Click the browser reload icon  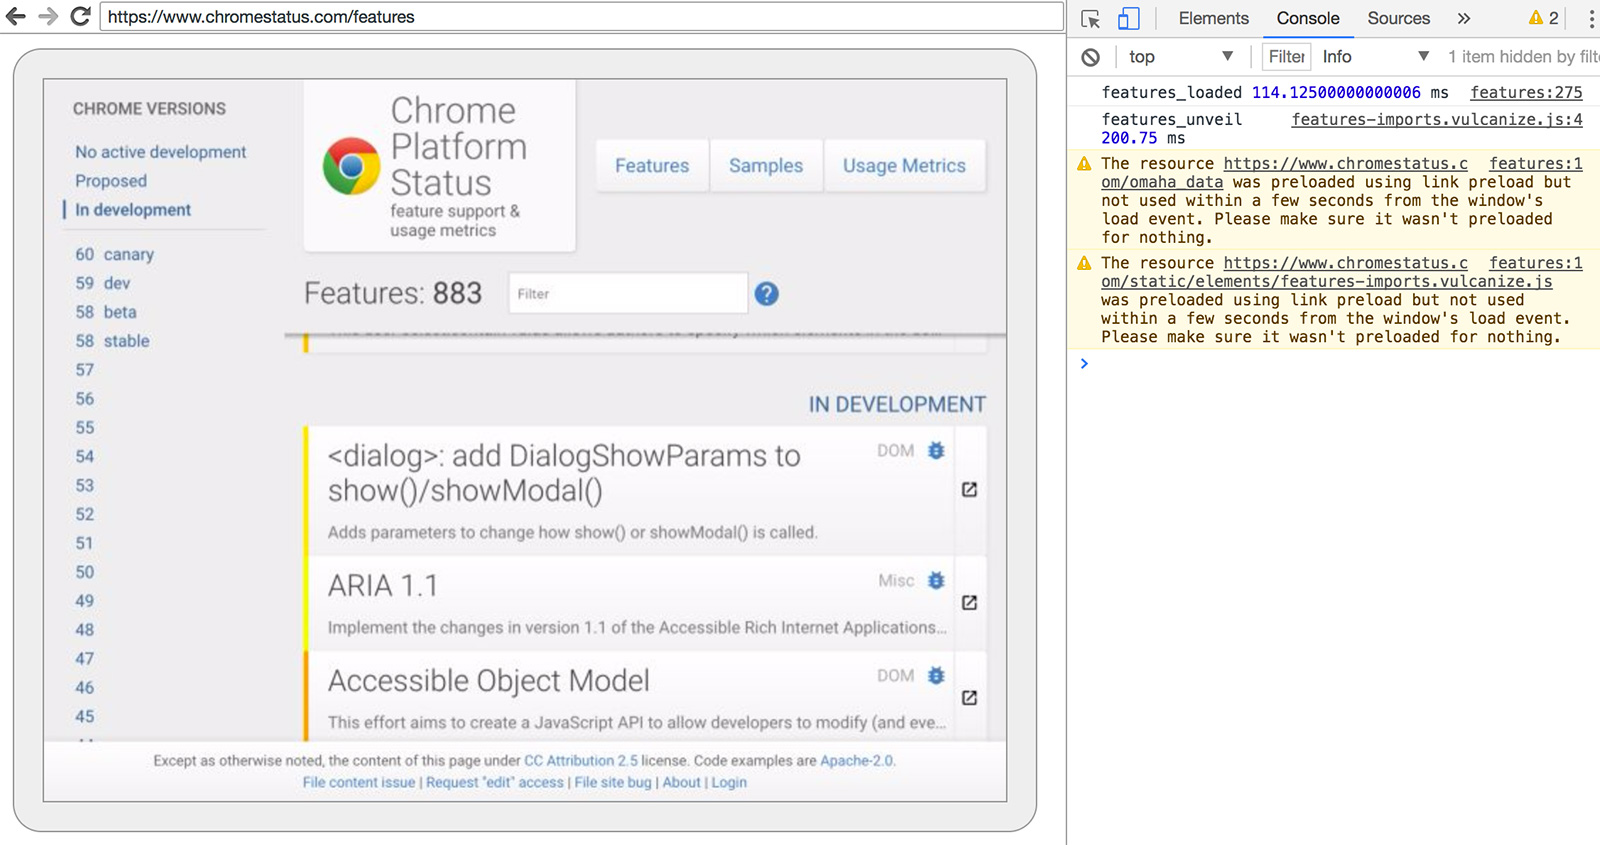point(81,16)
